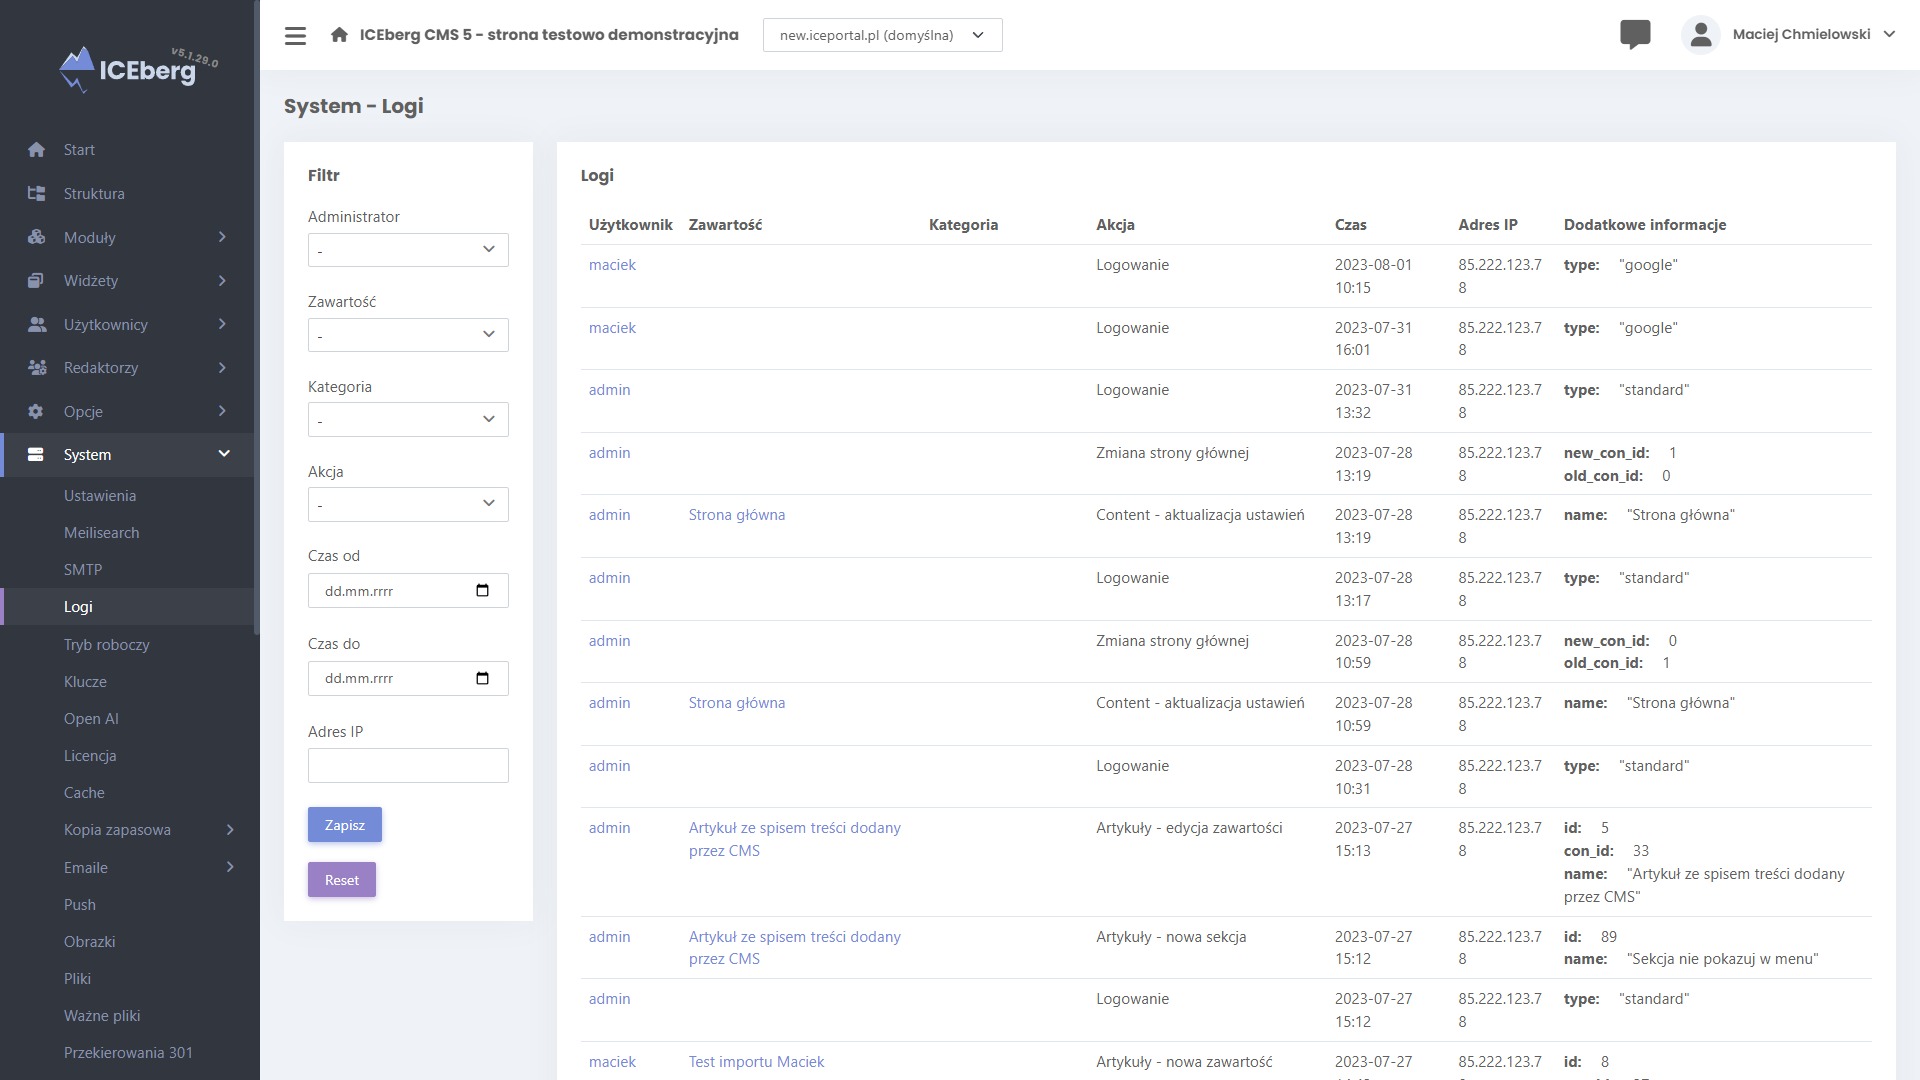1920x1080 pixels.
Task: Focus the Czas od date field
Action: click(408, 591)
